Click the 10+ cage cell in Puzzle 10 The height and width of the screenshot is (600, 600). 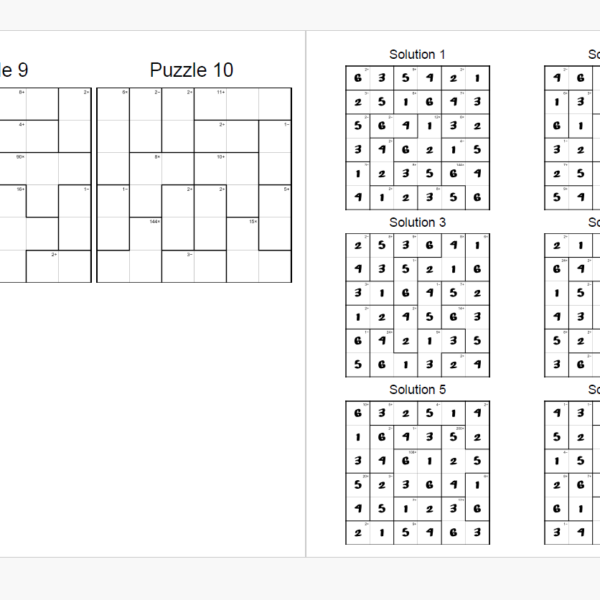coord(210,169)
